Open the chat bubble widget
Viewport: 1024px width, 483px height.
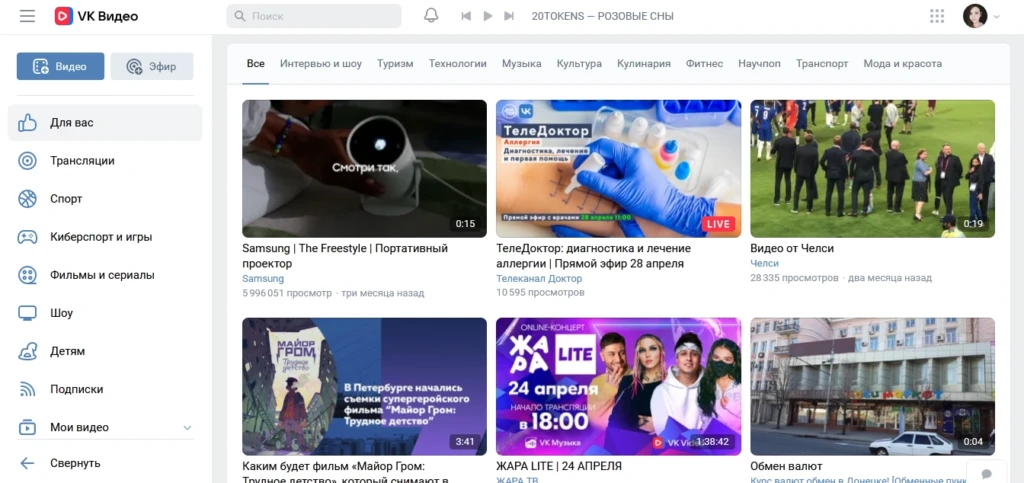pyautogui.click(x=987, y=473)
